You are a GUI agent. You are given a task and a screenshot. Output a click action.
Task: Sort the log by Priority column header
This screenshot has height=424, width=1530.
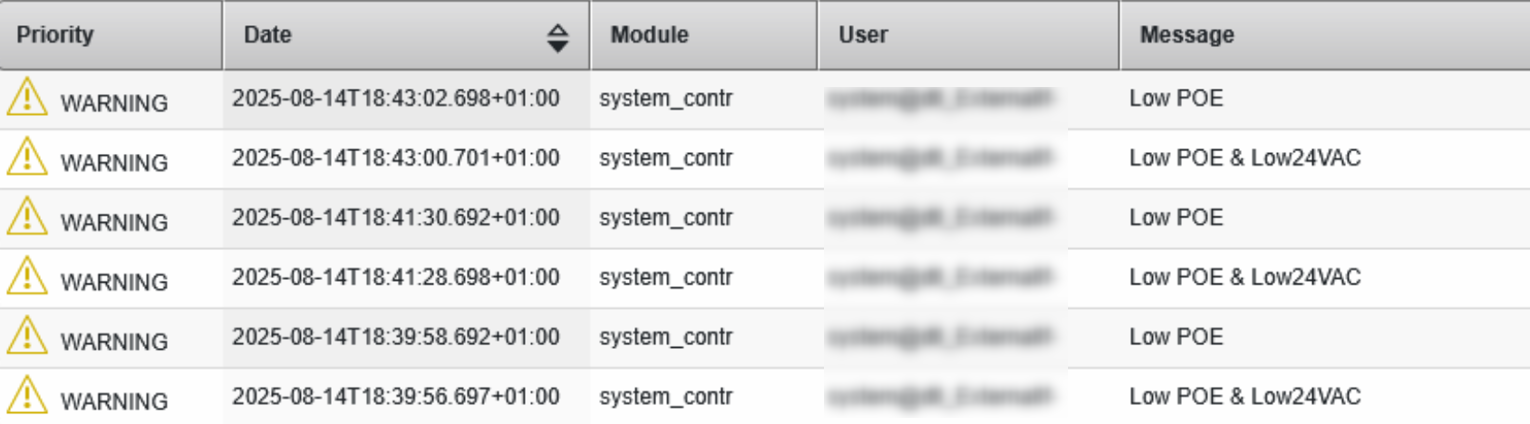pyautogui.click(x=55, y=35)
